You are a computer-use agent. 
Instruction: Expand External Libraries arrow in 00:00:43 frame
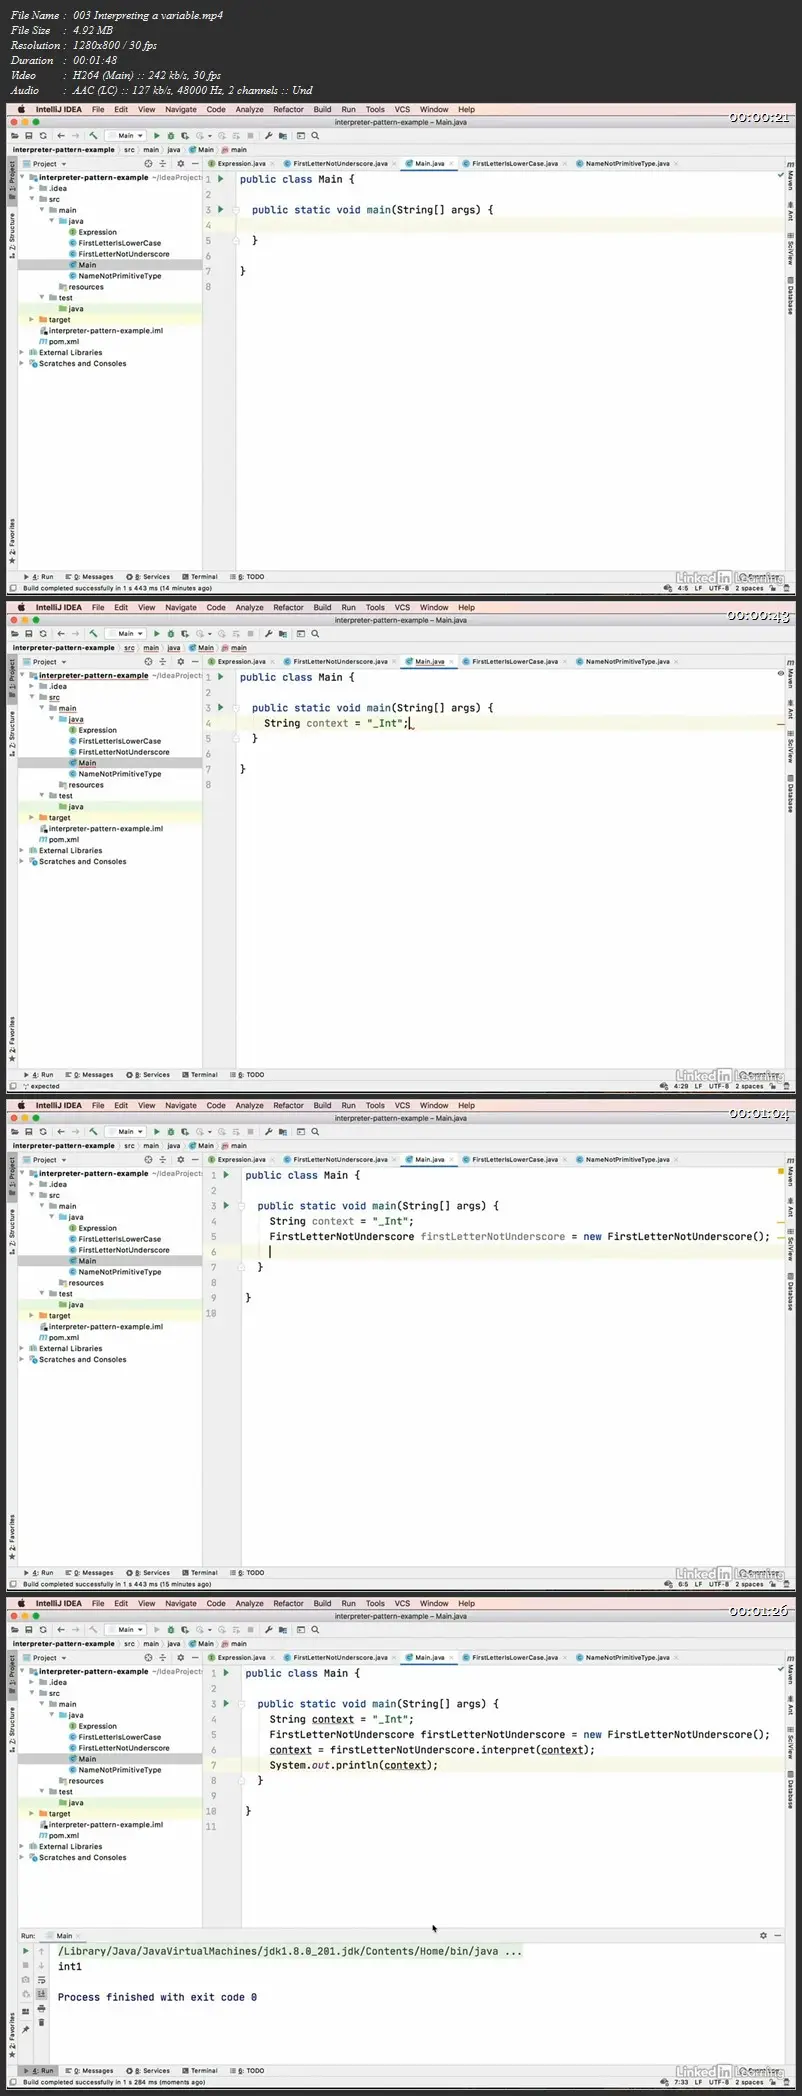22,850
